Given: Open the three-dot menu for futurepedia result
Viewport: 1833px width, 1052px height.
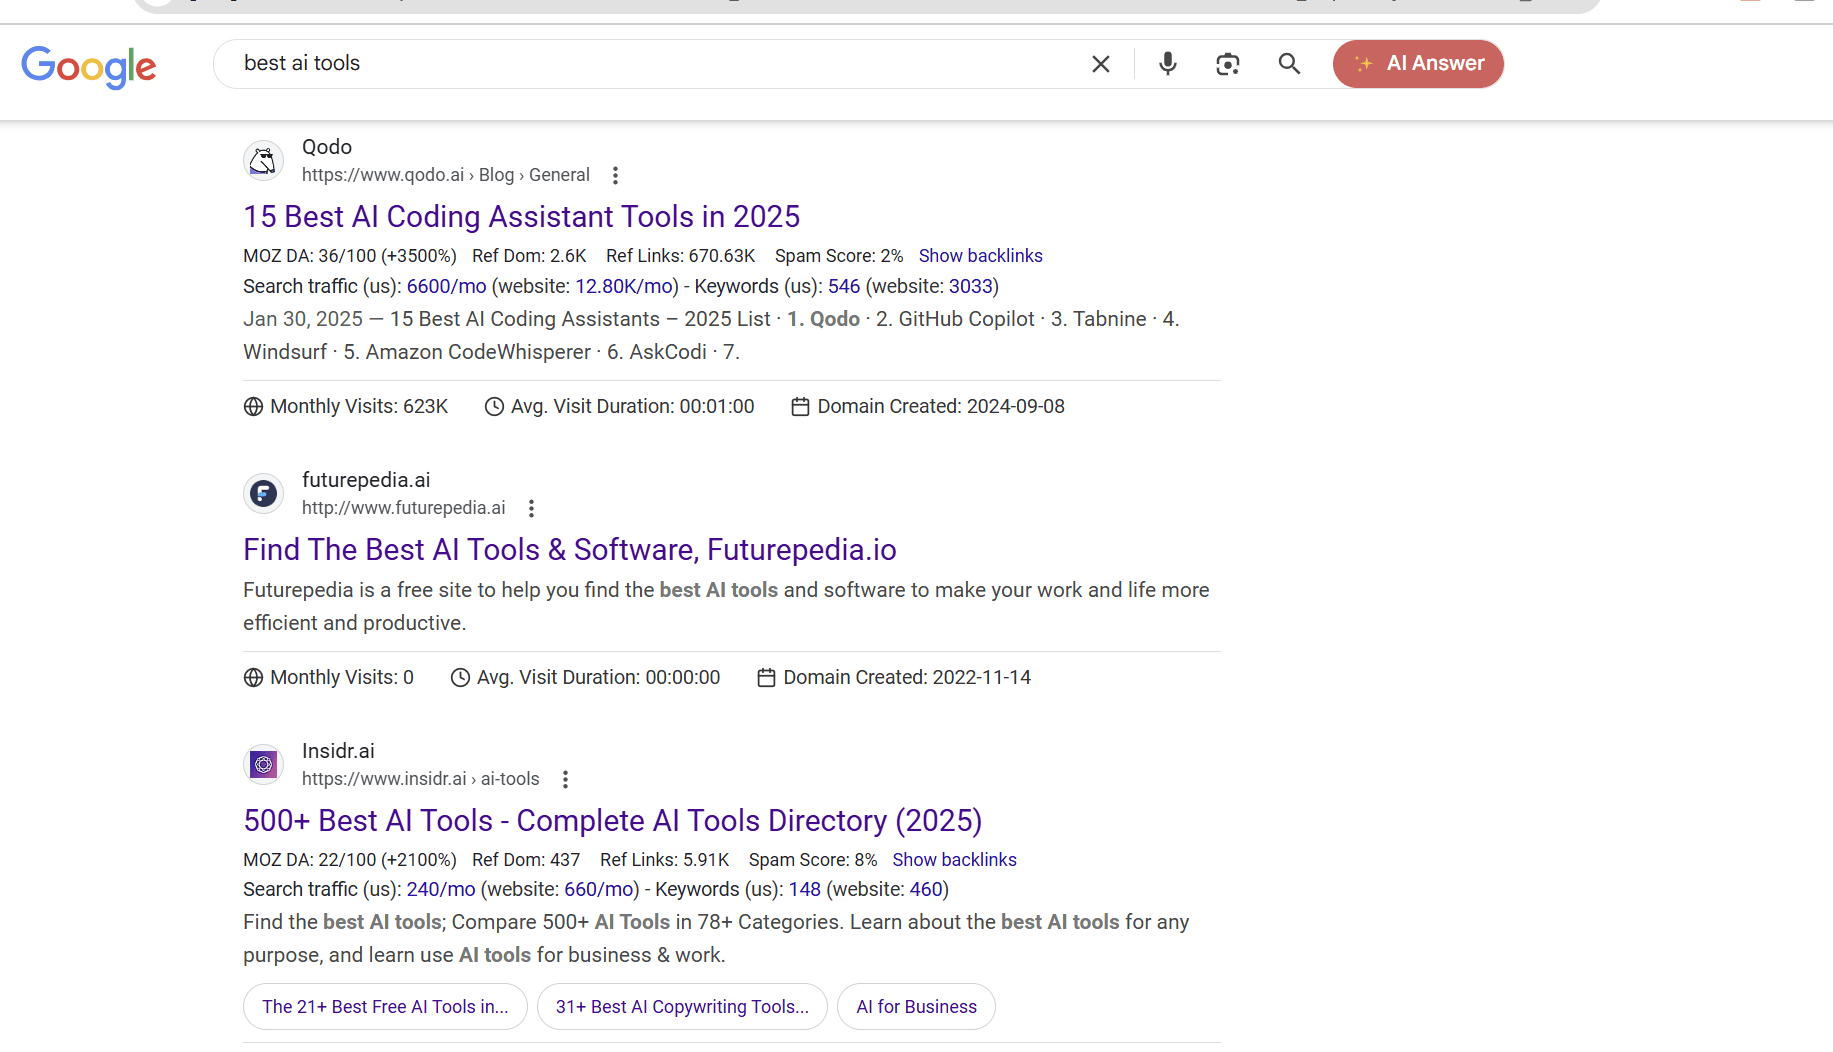Looking at the screenshot, I should pos(531,508).
